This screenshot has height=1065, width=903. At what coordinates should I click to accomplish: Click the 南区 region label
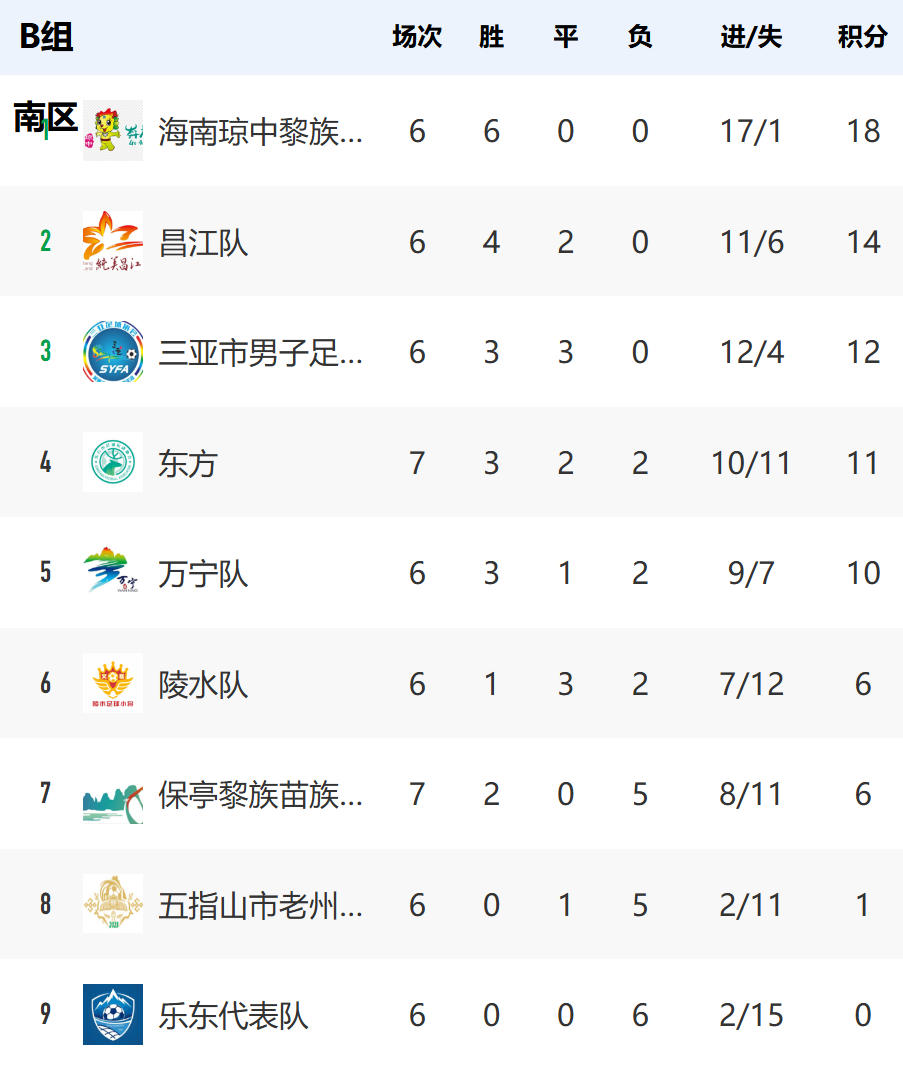click(46, 118)
